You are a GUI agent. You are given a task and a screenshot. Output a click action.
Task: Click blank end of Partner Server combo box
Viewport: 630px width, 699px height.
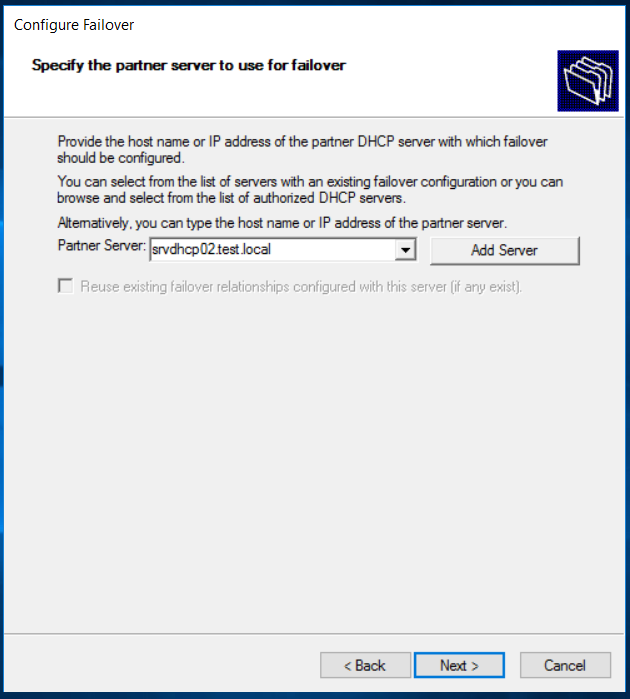click(x=332, y=250)
